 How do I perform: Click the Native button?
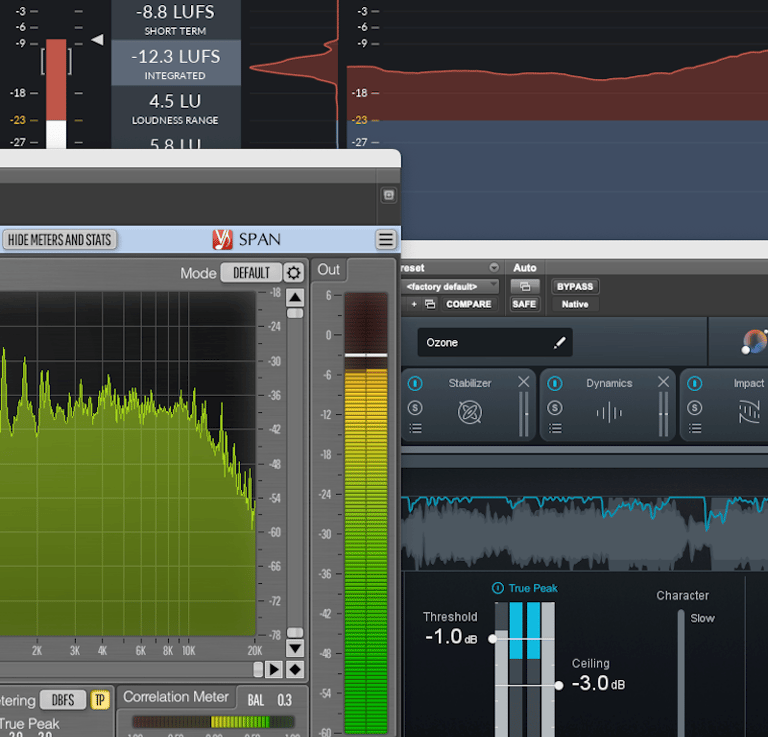[575, 304]
